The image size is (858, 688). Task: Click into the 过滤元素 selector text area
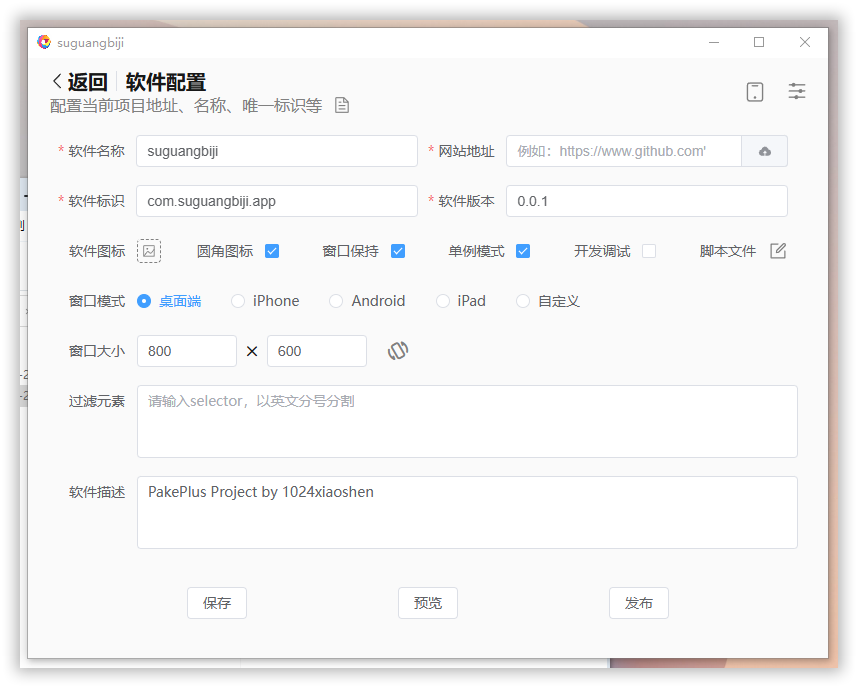click(x=467, y=421)
